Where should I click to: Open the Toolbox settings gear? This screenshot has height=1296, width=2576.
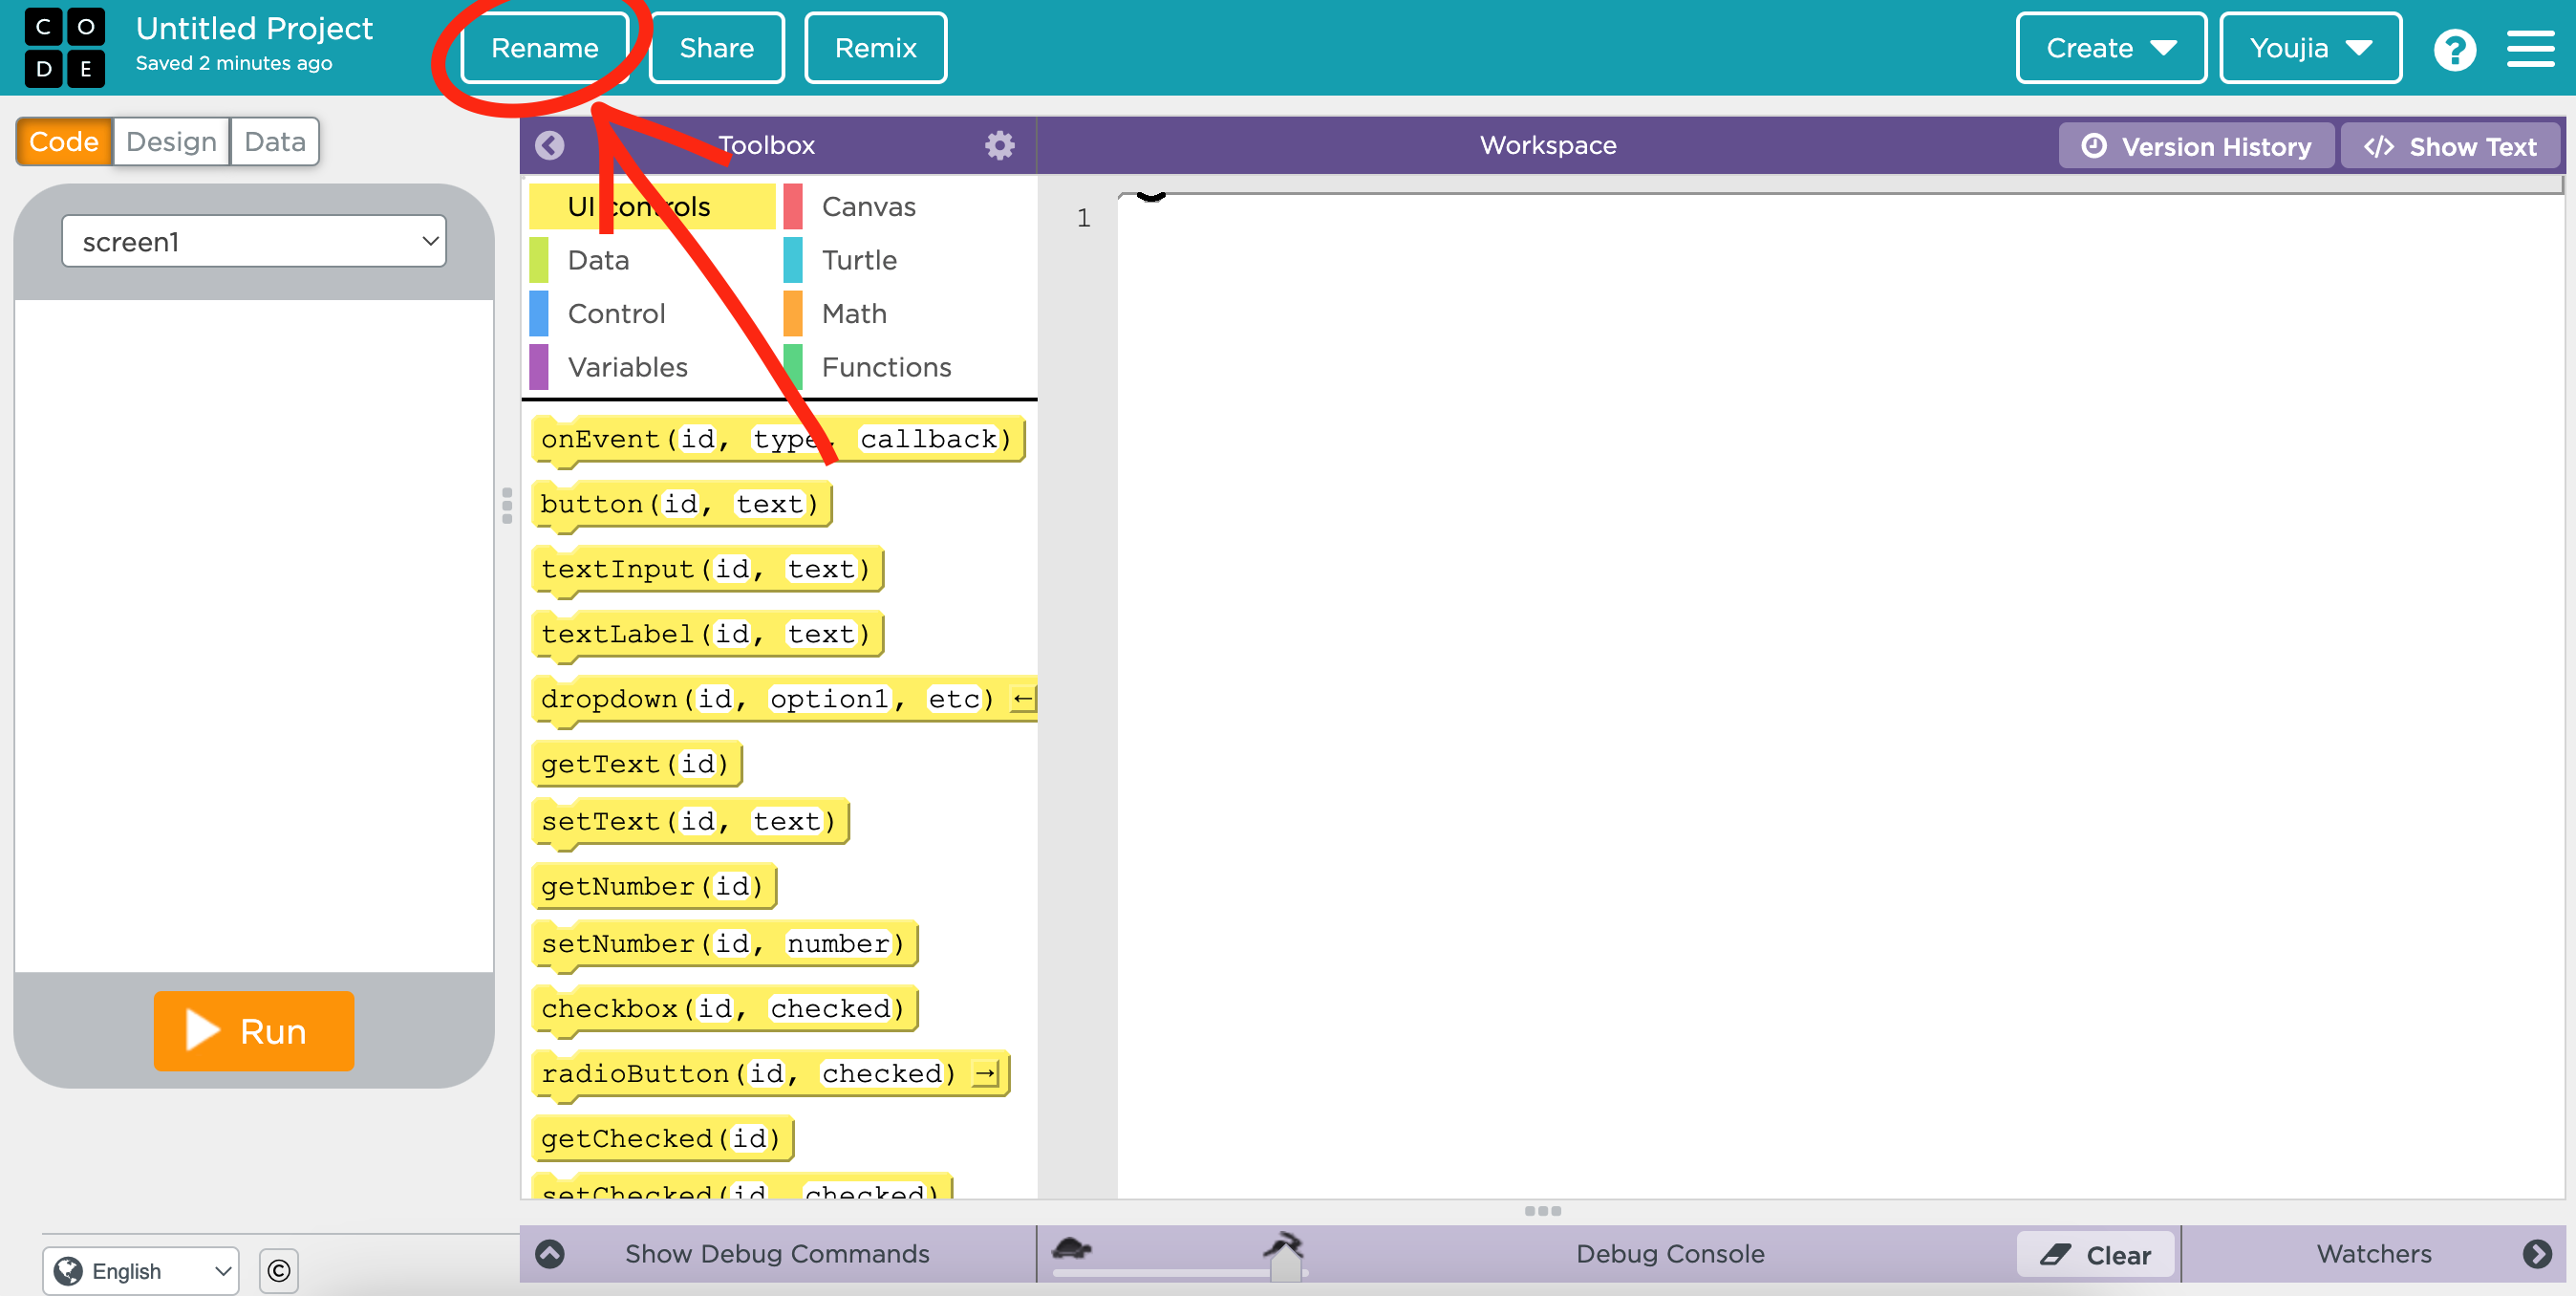(x=999, y=145)
